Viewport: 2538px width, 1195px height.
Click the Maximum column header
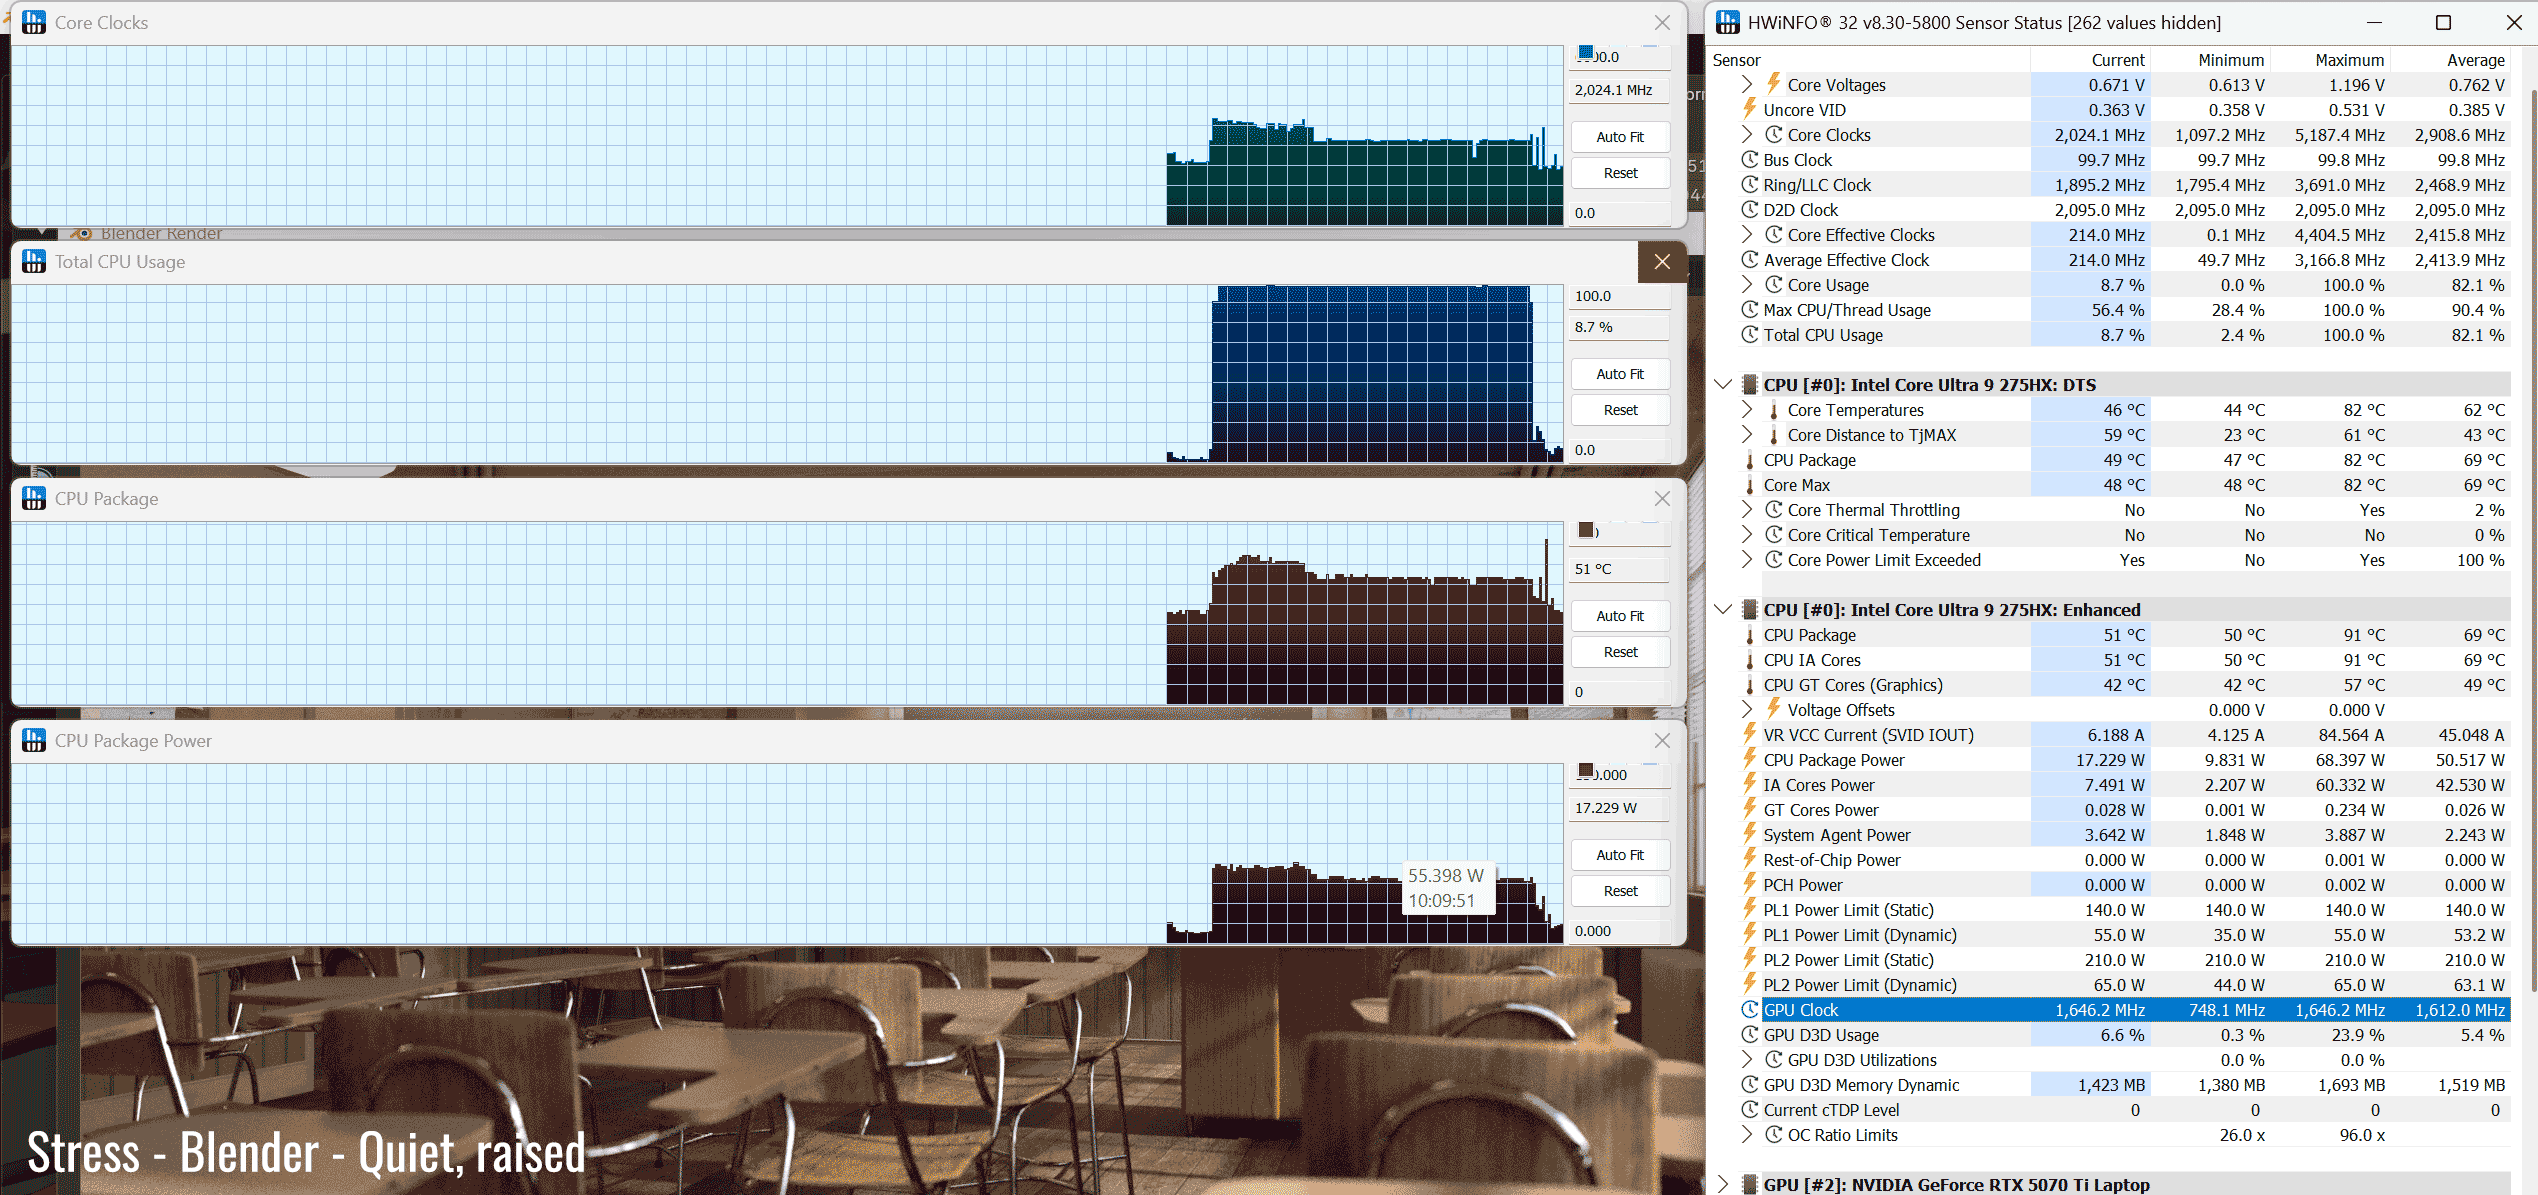pos(2348,60)
